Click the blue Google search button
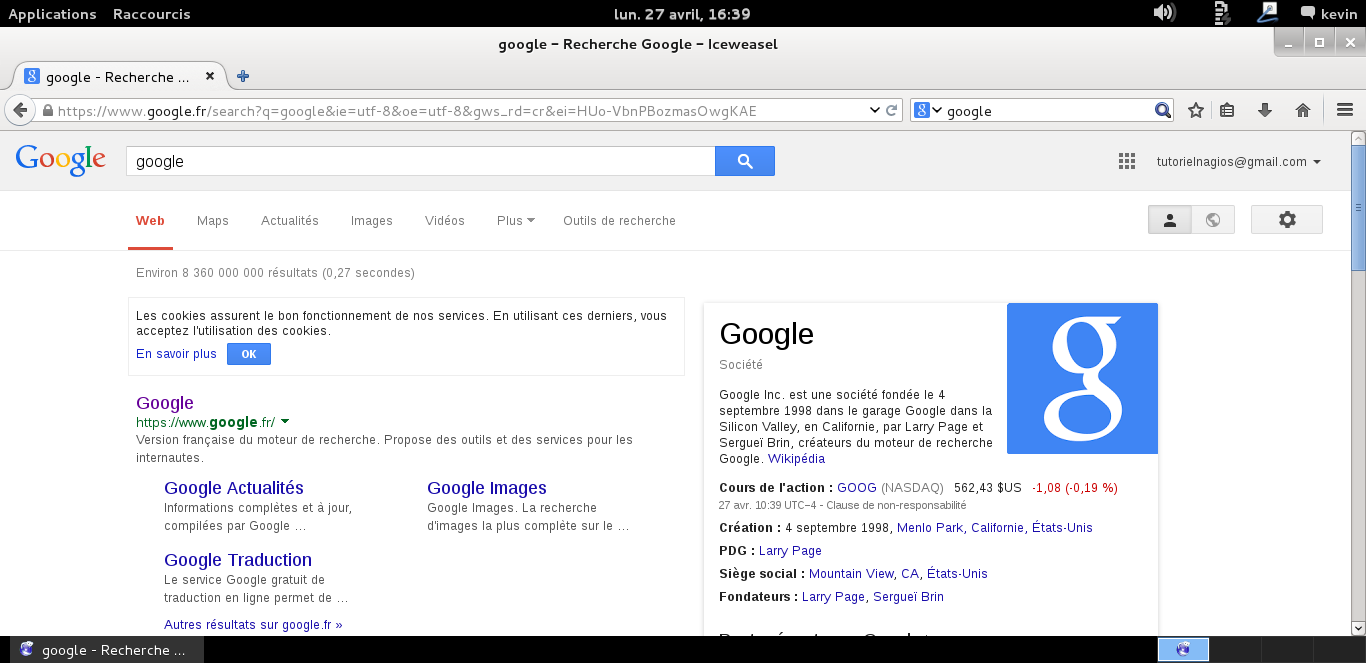Image resolution: width=1366 pixels, height=663 pixels. [x=745, y=161]
